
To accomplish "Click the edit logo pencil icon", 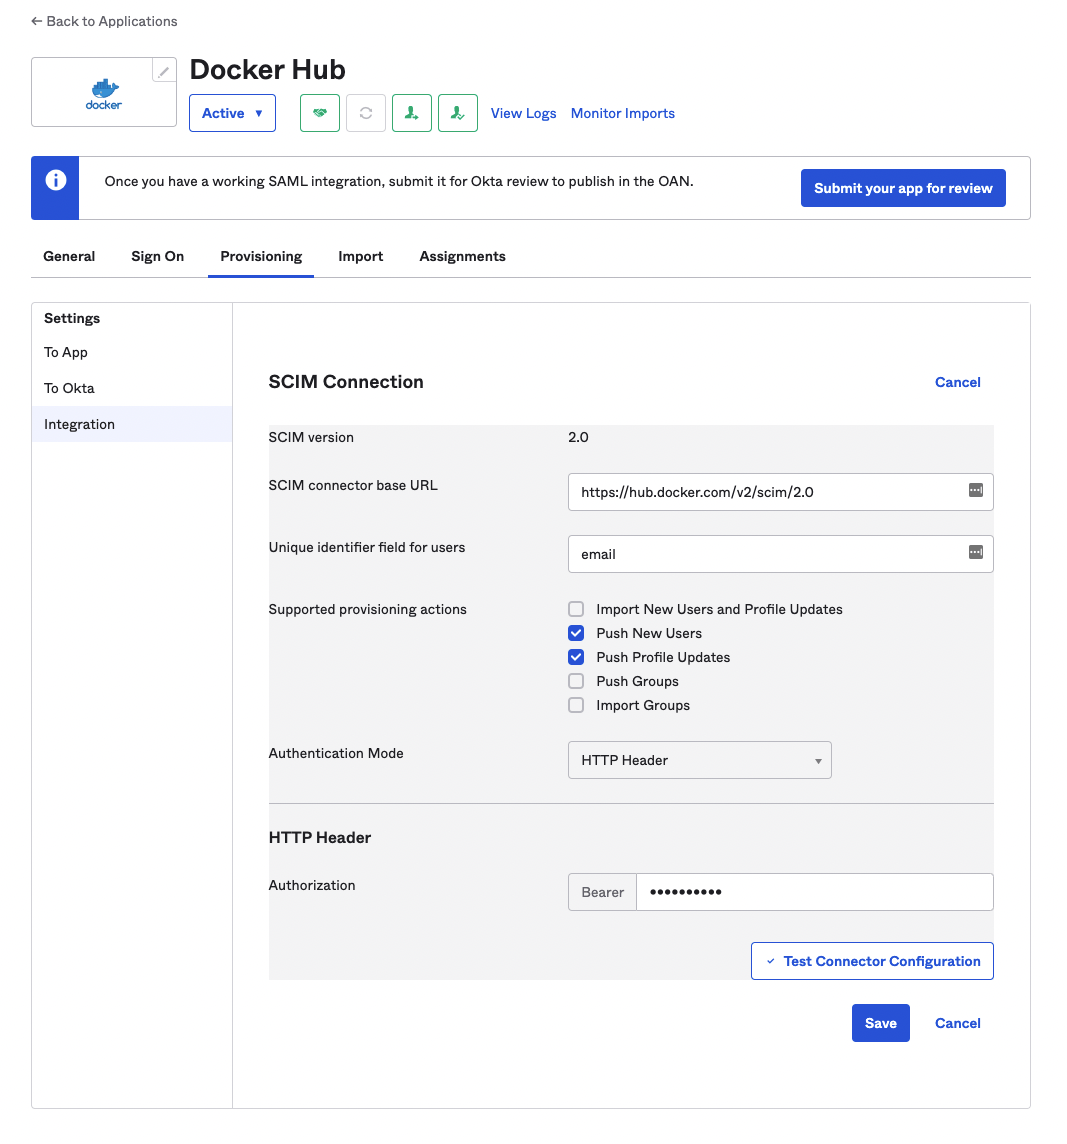I will (163, 71).
